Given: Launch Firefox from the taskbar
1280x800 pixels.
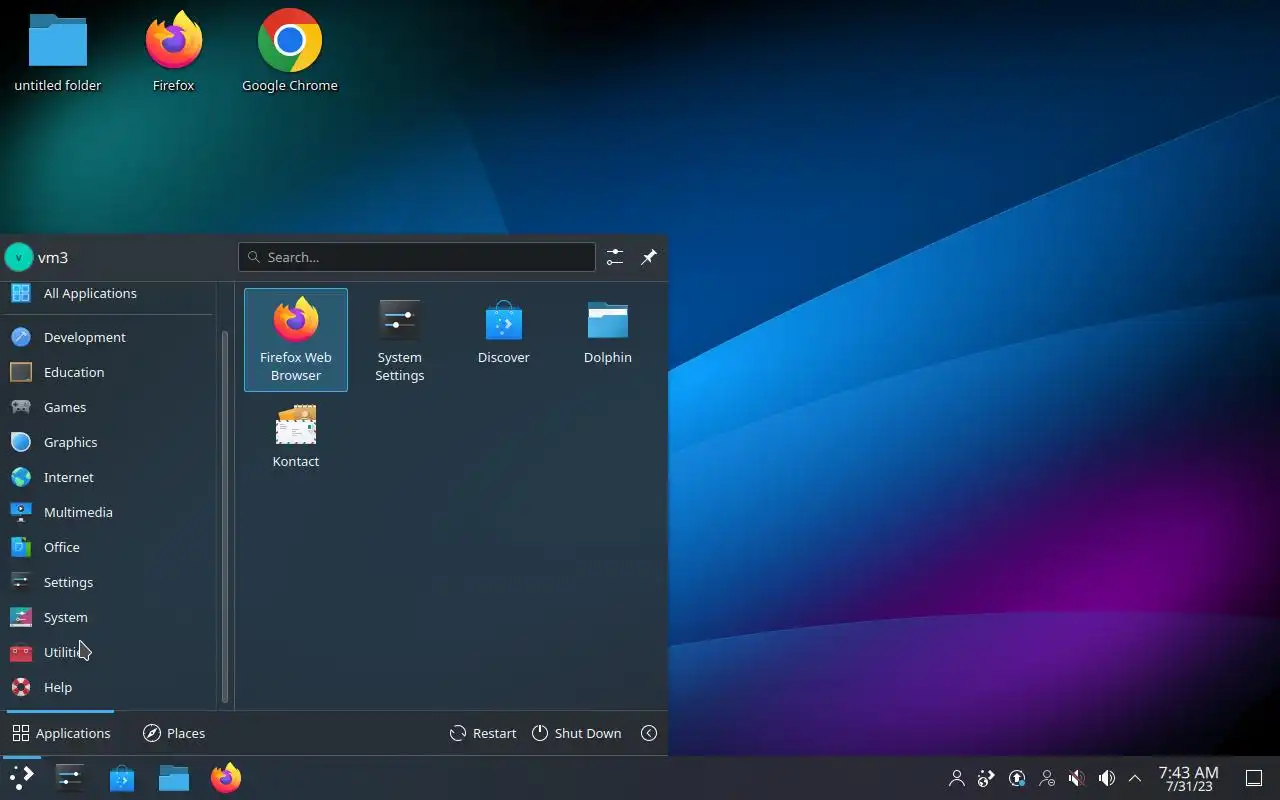Looking at the screenshot, I should click(x=226, y=778).
